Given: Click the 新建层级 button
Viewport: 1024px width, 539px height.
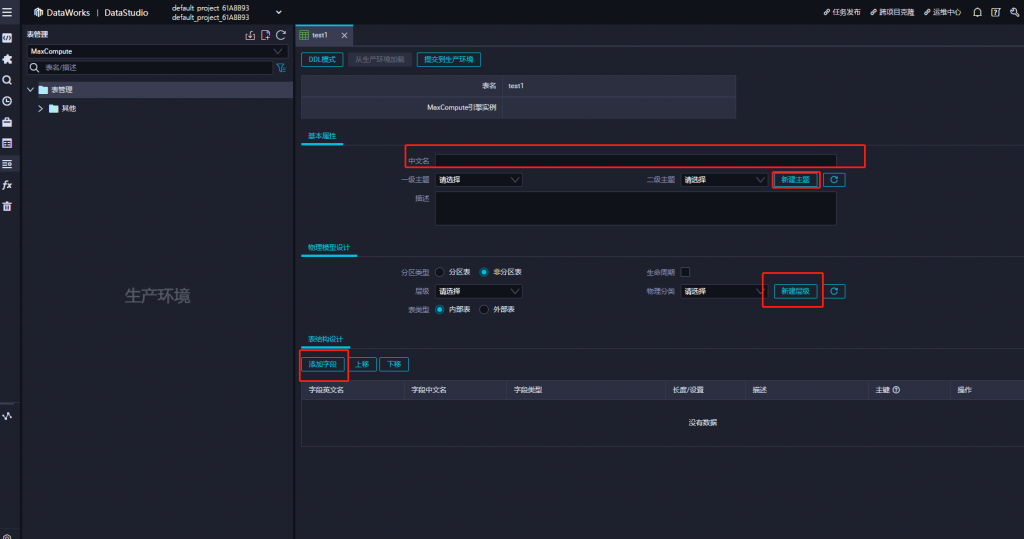Looking at the screenshot, I should 795,291.
